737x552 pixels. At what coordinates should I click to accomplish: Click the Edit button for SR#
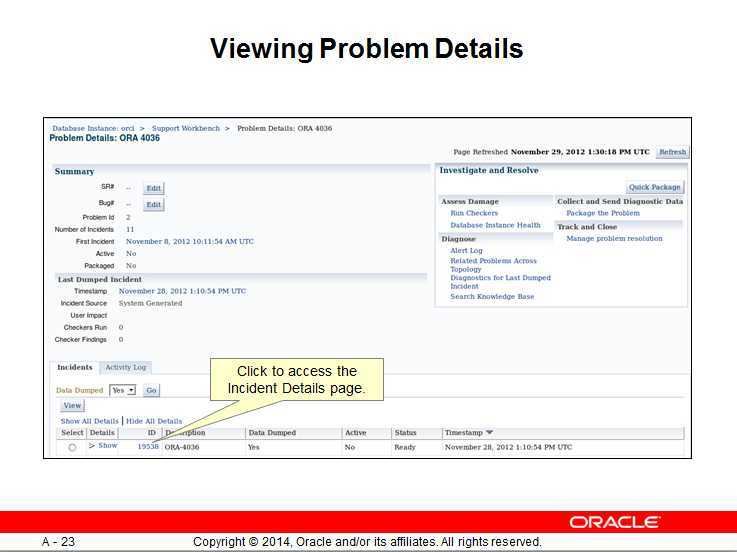point(154,188)
